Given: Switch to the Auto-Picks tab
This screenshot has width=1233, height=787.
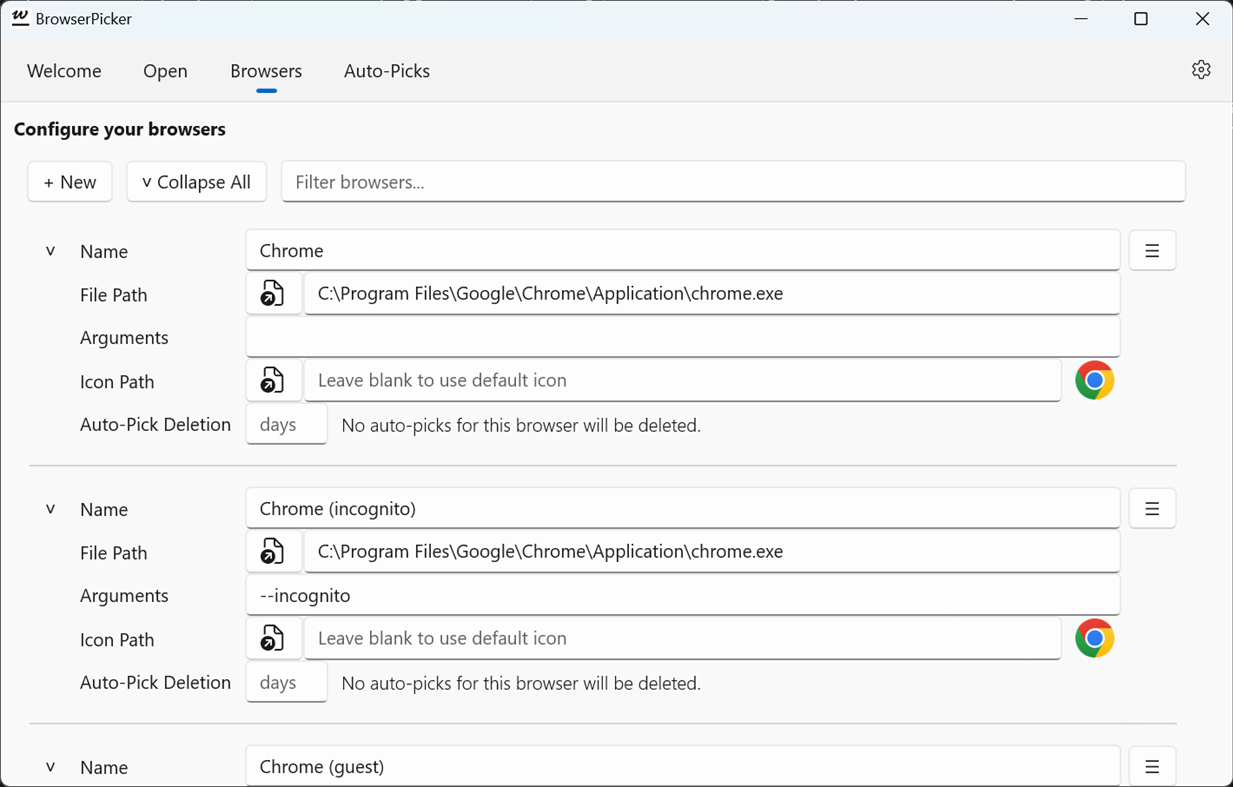Looking at the screenshot, I should (386, 71).
